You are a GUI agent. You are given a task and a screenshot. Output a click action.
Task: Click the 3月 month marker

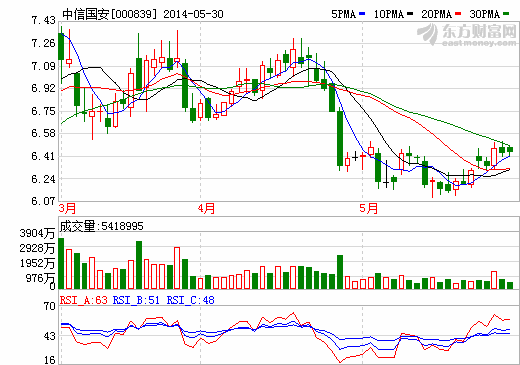(x=67, y=209)
